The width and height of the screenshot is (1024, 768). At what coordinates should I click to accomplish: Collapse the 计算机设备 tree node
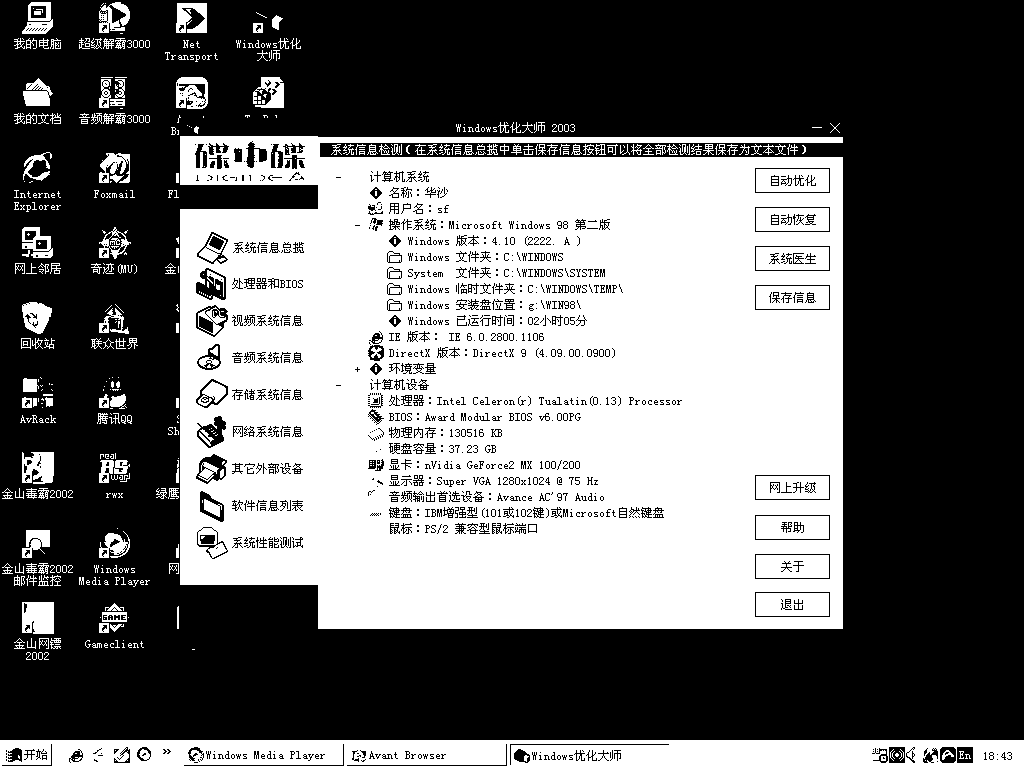pyautogui.click(x=338, y=385)
